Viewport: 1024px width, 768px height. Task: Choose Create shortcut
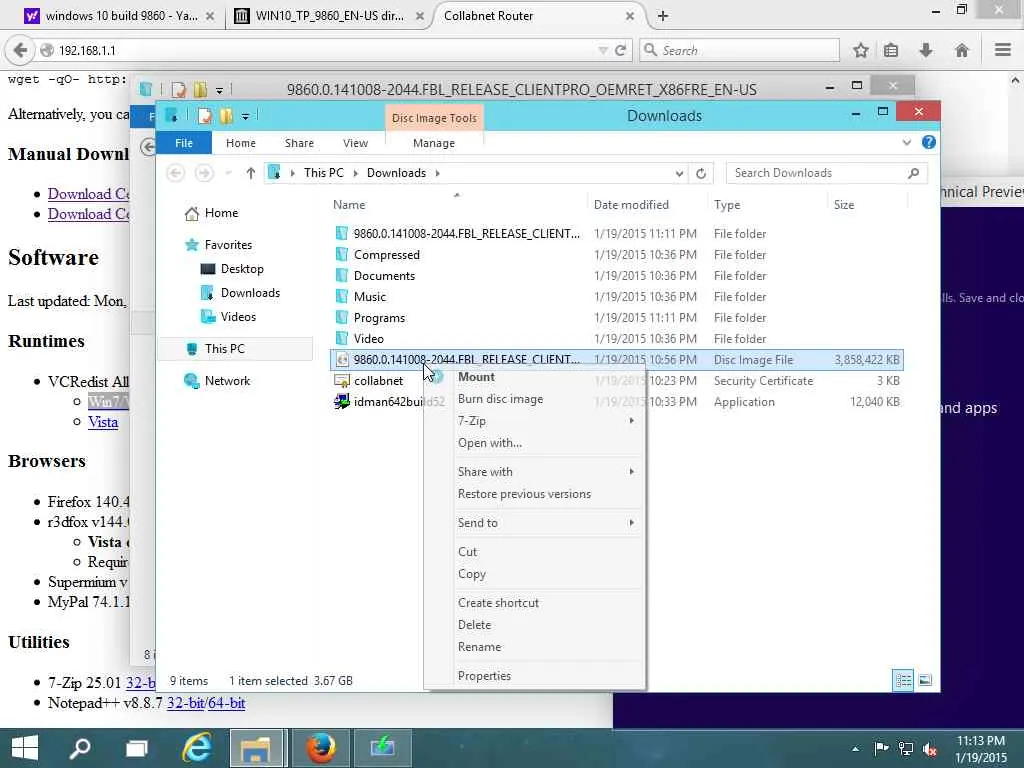(498, 603)
